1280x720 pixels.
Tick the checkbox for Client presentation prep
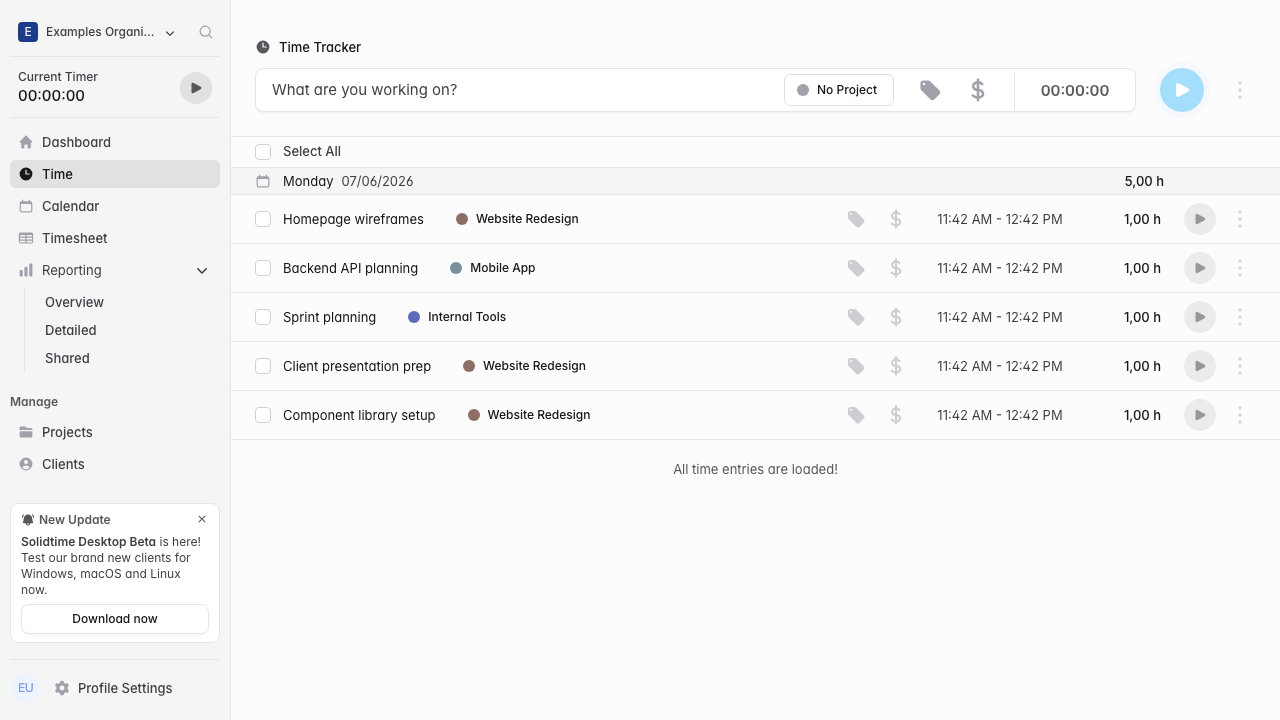click(263, 366)
